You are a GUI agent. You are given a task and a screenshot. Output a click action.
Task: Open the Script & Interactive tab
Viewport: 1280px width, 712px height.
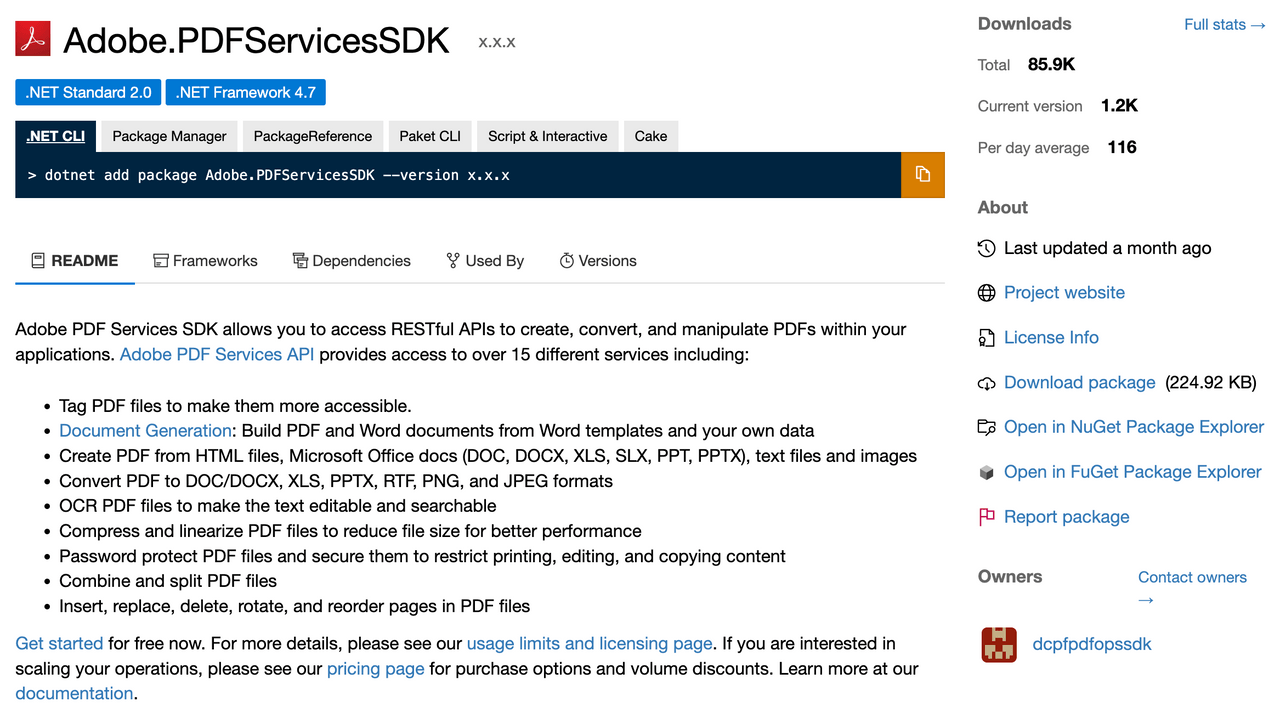(x=548, y=136)
